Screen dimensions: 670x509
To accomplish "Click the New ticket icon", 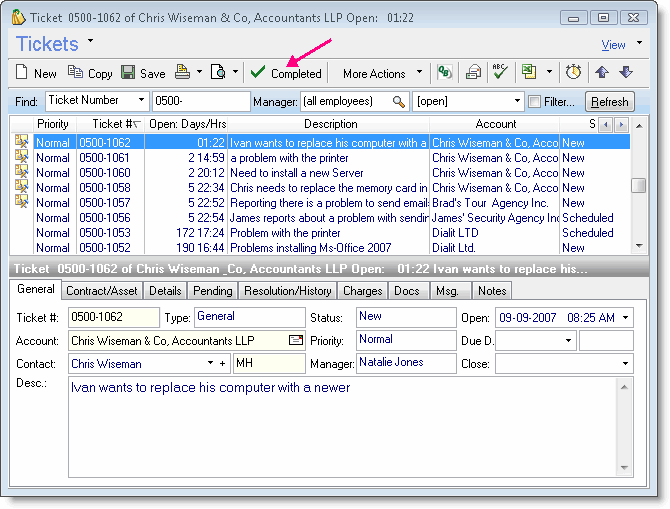I will coord(23,73).
